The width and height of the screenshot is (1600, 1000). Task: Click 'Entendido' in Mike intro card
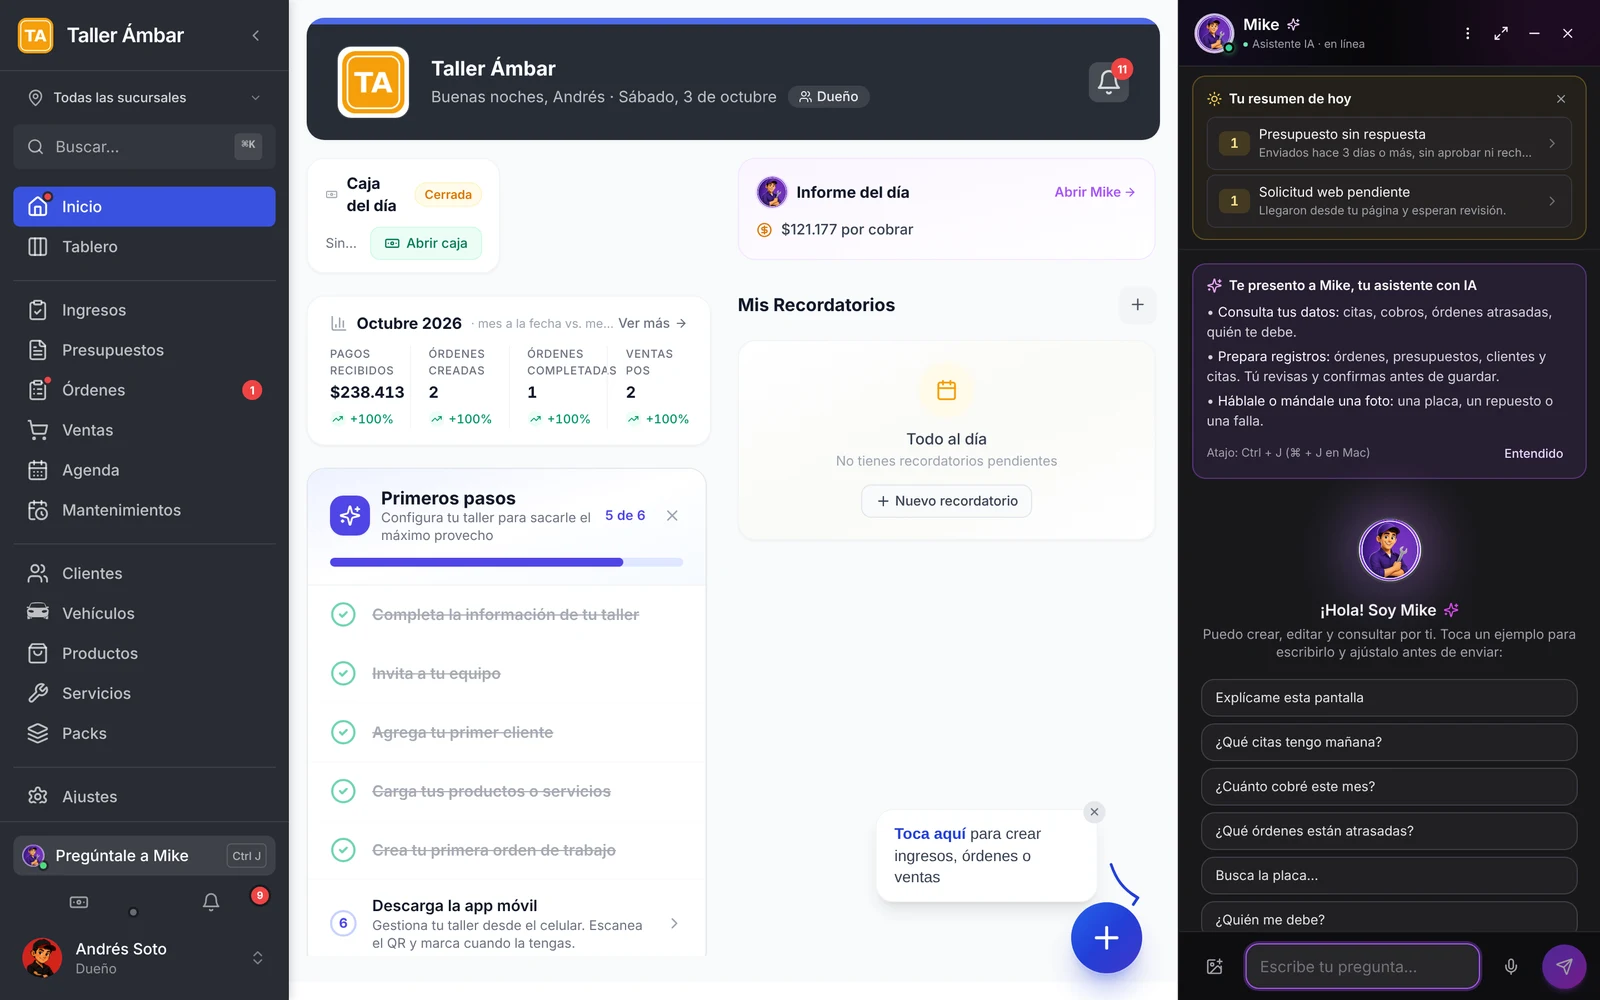(1533, 453)
